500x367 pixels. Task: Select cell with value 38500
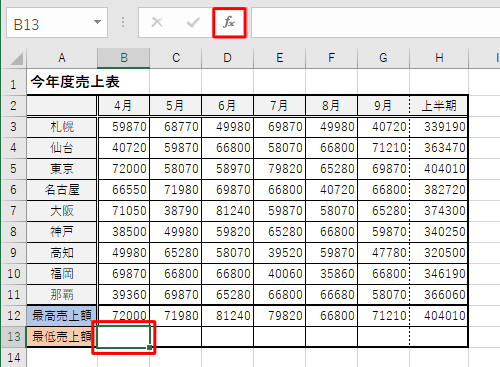pyautogui.click(x=124, y=232)
